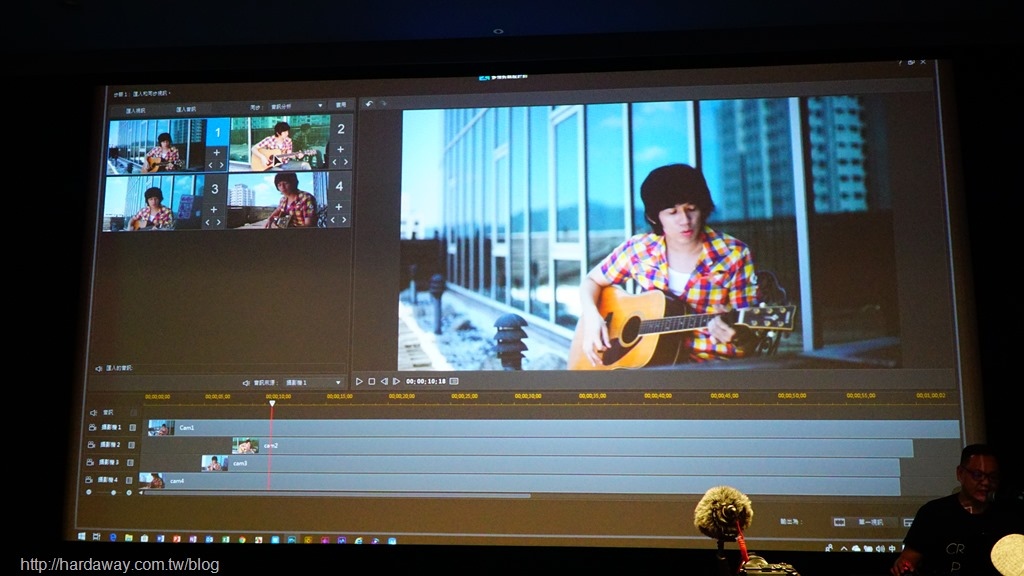Stop playback with the square Stop button

pos(372,381)
